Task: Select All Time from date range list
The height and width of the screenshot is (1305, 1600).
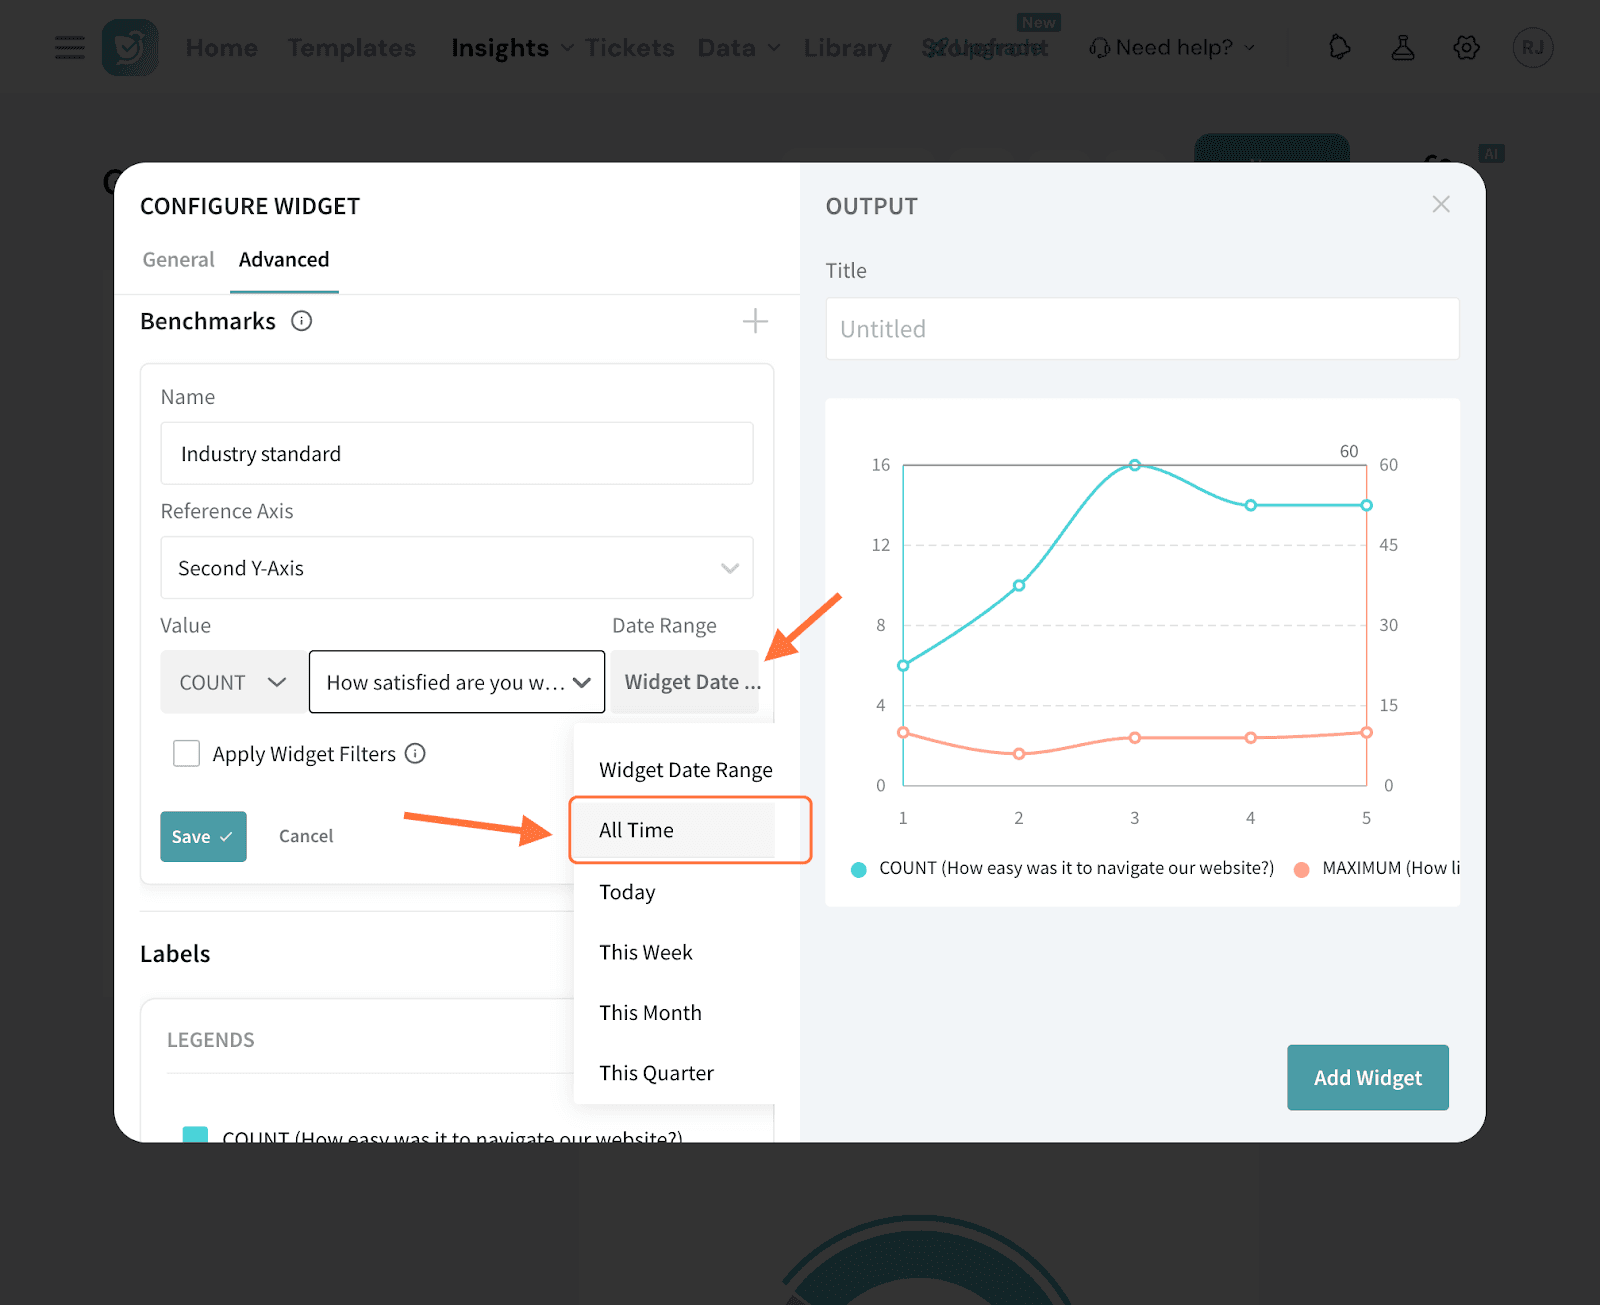Action: 637,830
